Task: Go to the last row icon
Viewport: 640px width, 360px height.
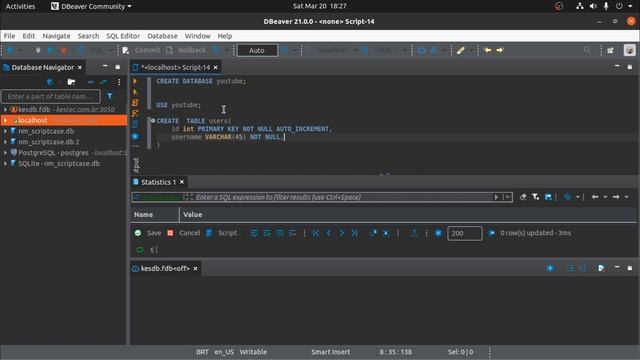Action: [x=354, y=233]
